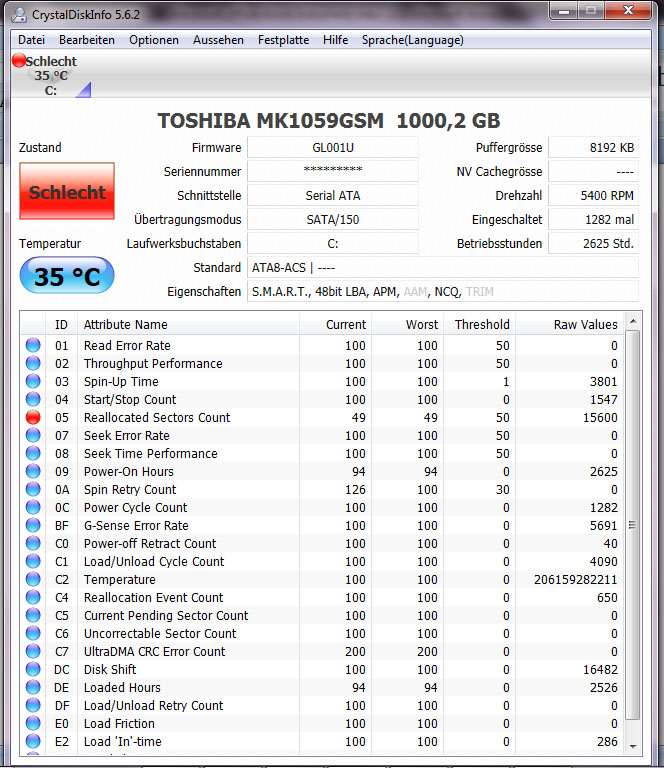664x768 pixels.
Task: Click blue status icon for Temperature attribute
Action: 33,579
